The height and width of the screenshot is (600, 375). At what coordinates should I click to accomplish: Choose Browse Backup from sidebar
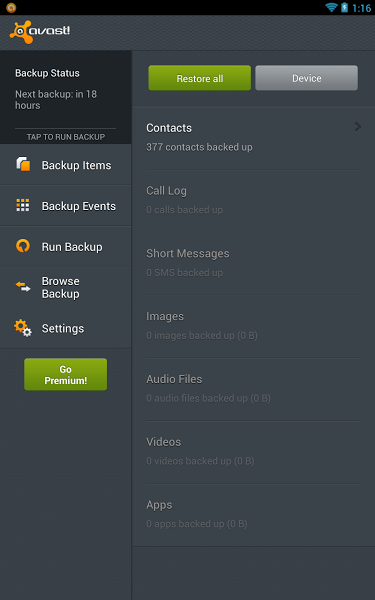tap(66, 287)
